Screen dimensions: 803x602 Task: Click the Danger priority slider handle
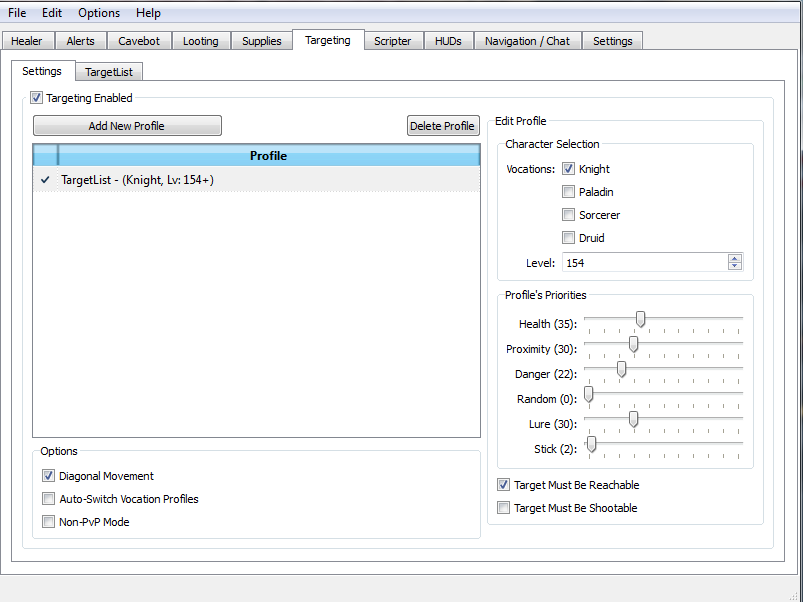(x=621, y=369)
